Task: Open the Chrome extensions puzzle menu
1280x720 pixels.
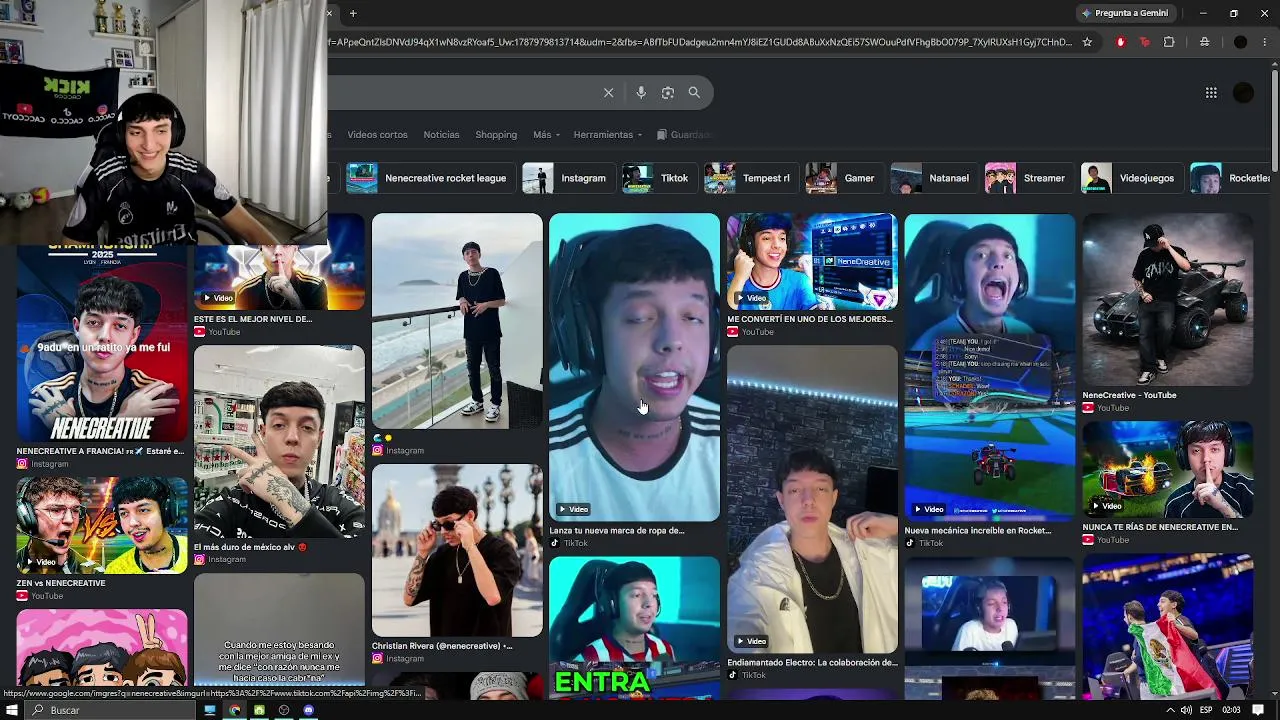Action: 1169,42
